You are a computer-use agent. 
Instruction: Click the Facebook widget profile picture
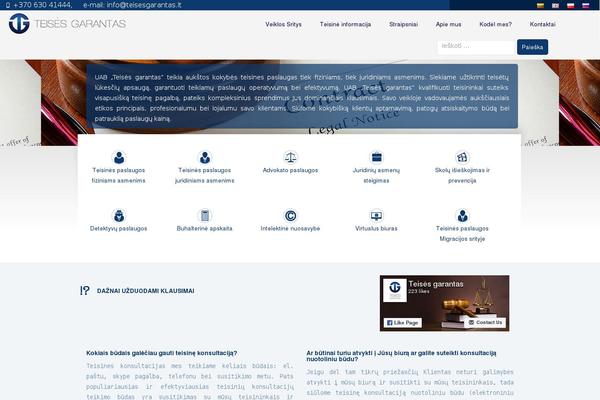pyautogui.click(x=395, y=290)
